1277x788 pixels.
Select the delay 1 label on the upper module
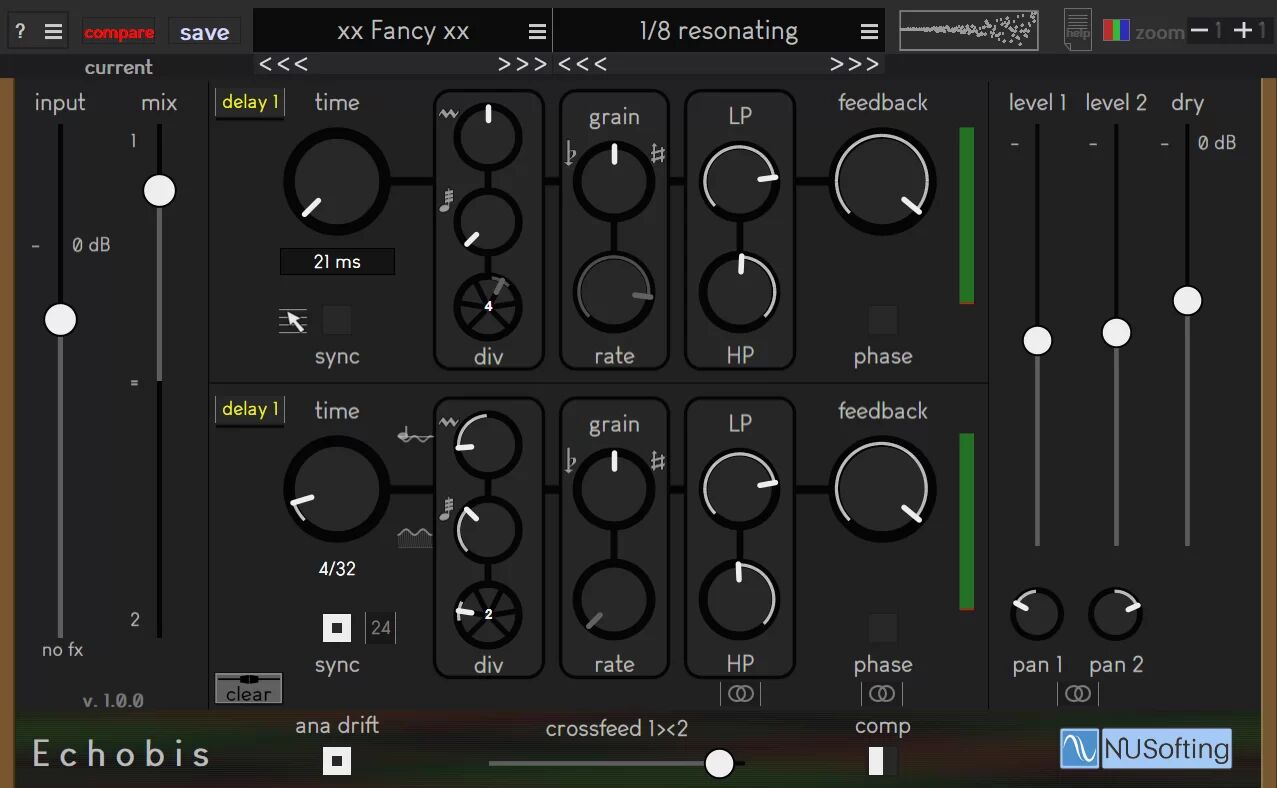coord(248,101)
